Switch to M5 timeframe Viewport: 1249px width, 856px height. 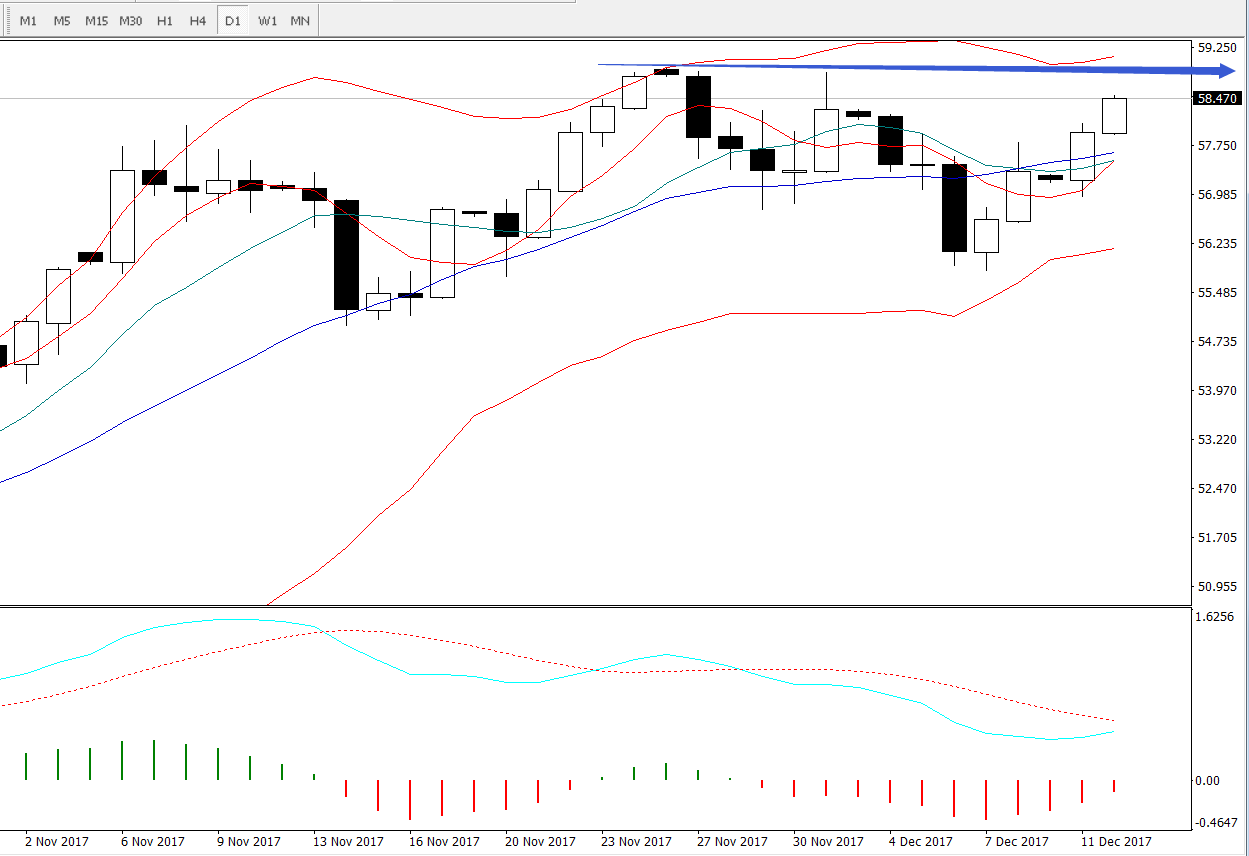(x=62, y=21)
